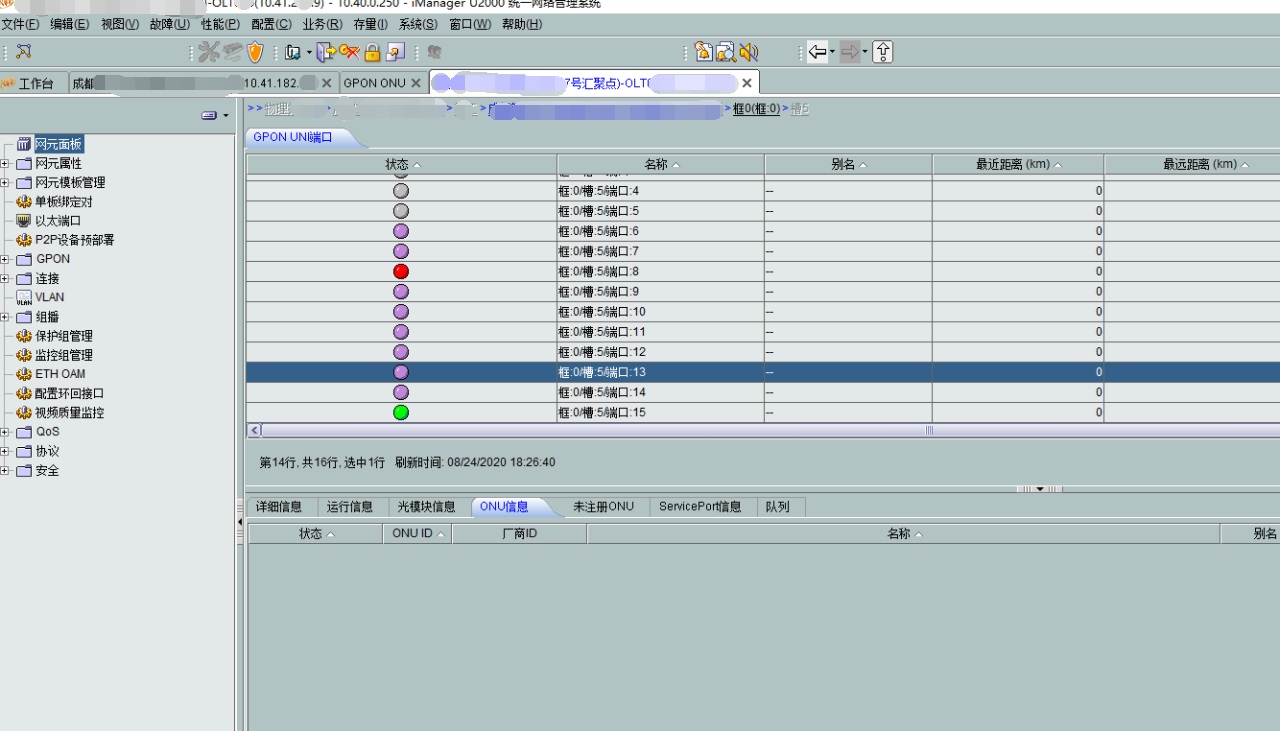Click the padlock lock-terminal icon

click(373, 52)
